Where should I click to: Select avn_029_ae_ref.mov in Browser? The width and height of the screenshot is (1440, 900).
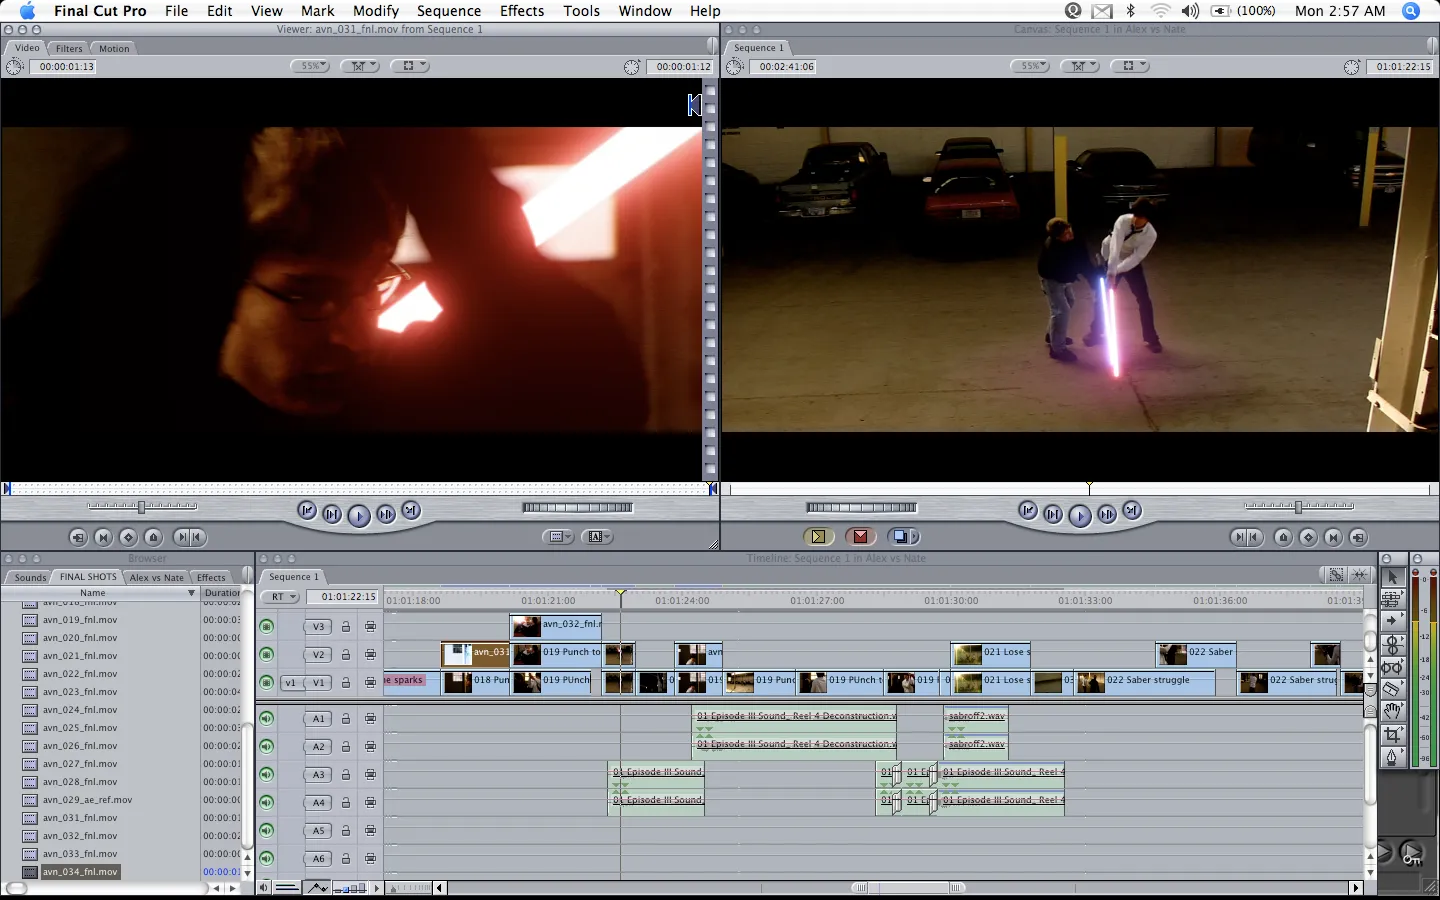click(87, 800)
